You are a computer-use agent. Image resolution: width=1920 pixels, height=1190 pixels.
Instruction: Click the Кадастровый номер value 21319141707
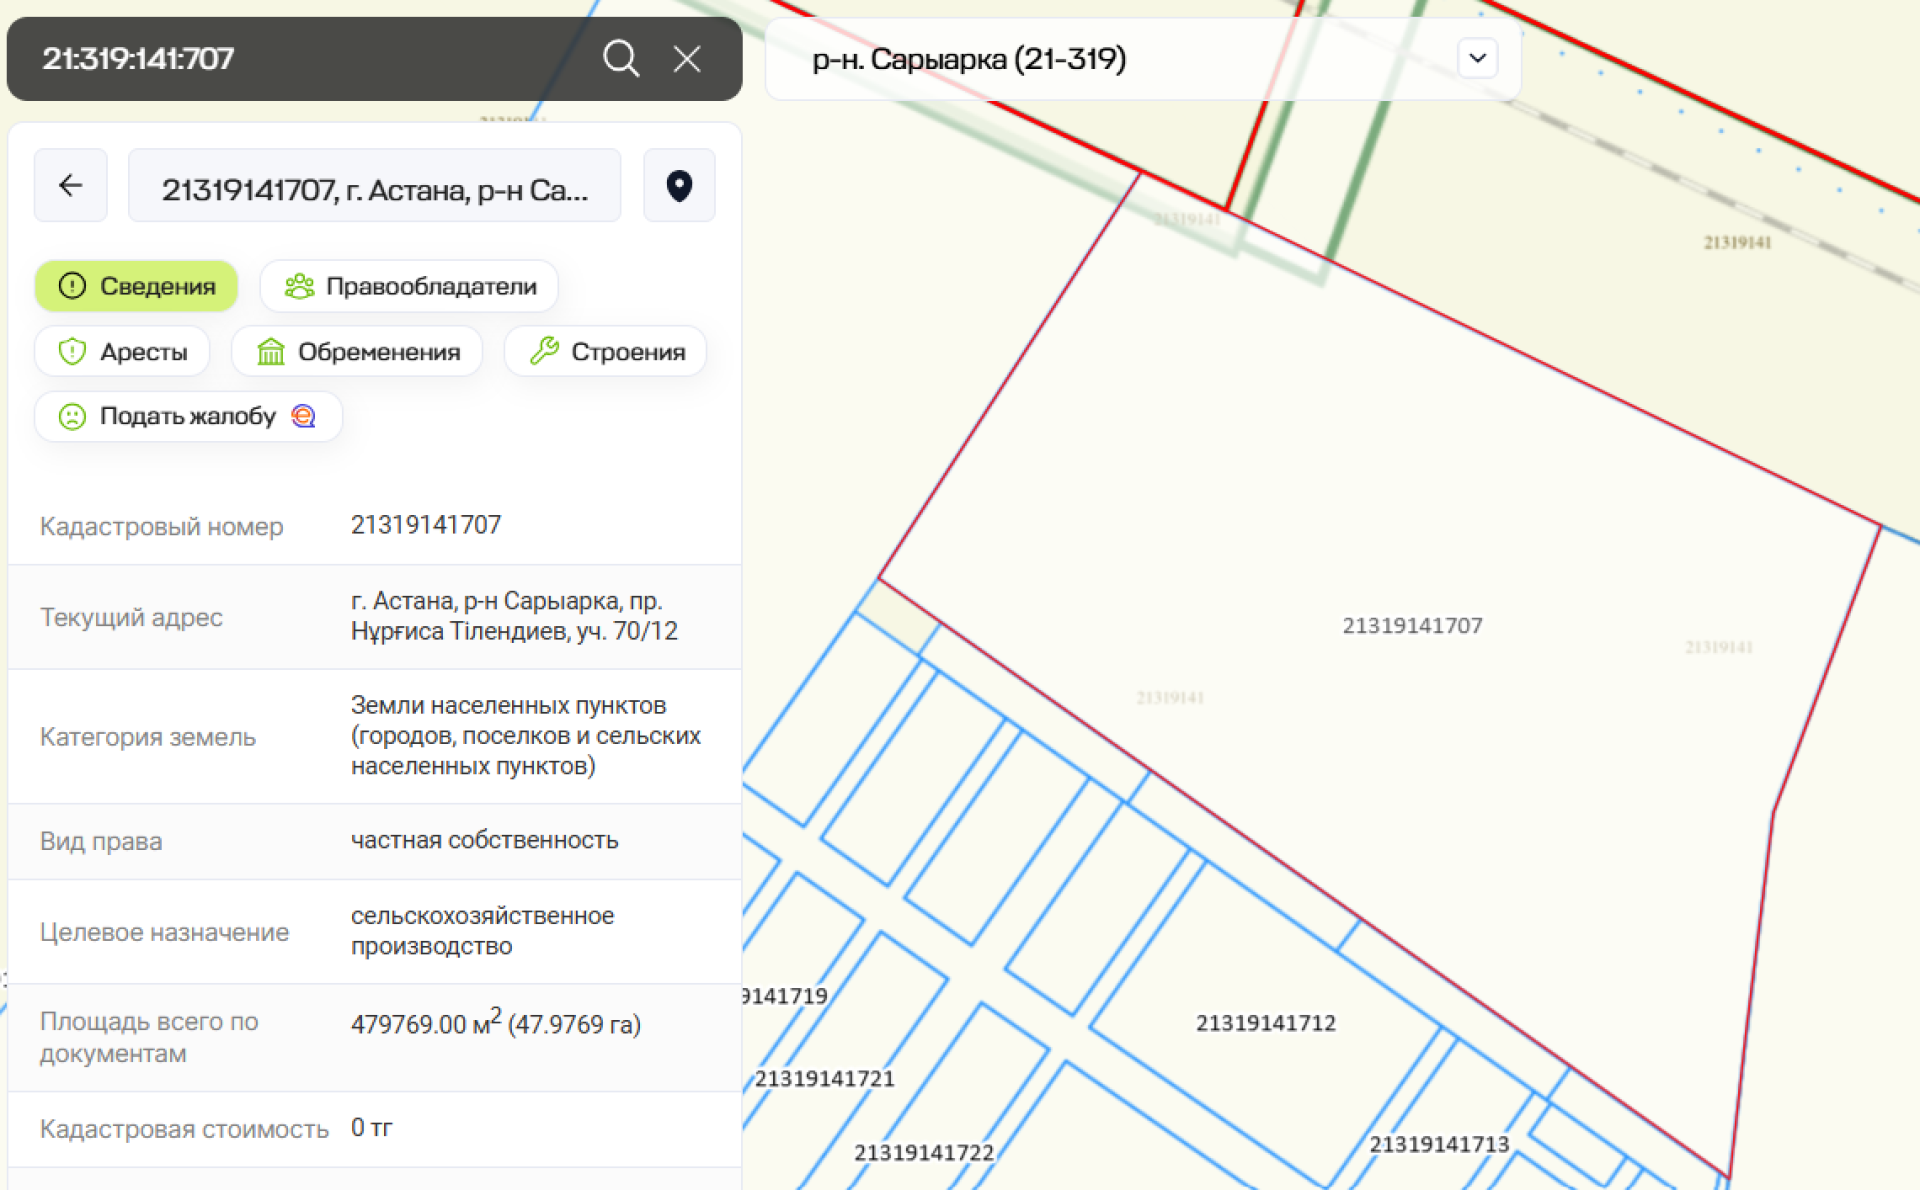click(426, 525)
